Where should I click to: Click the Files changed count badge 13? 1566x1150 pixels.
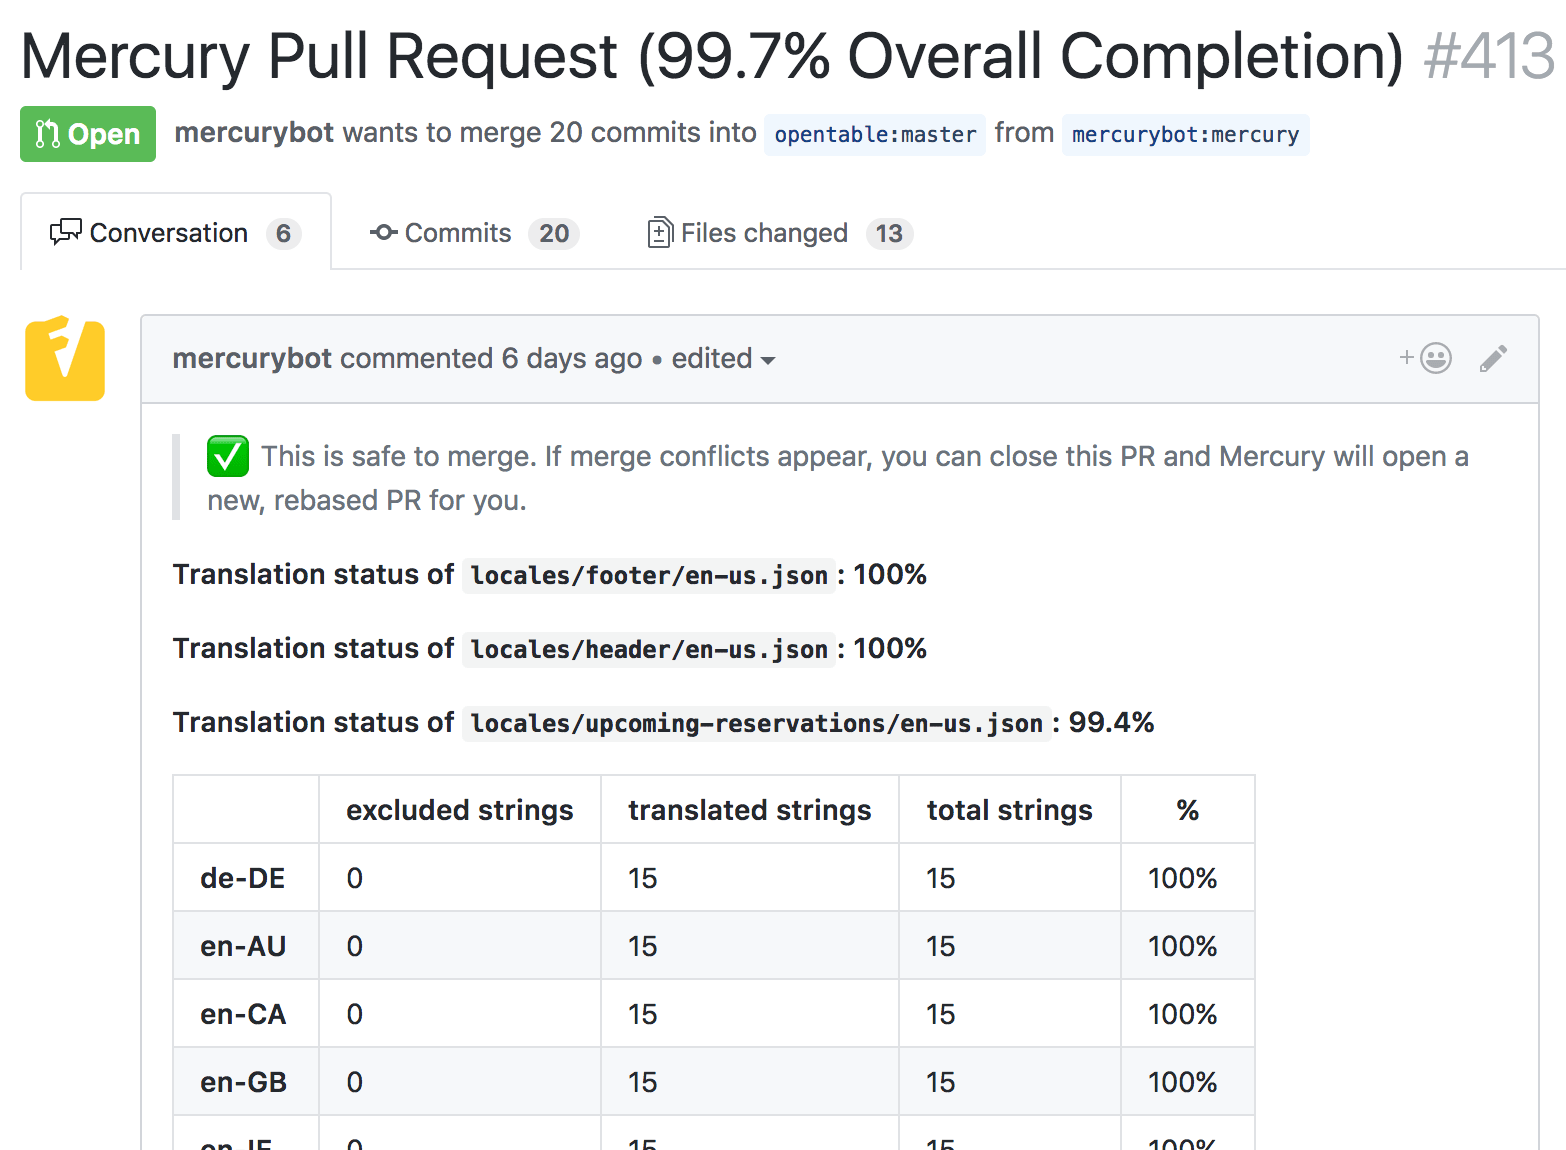889,233
